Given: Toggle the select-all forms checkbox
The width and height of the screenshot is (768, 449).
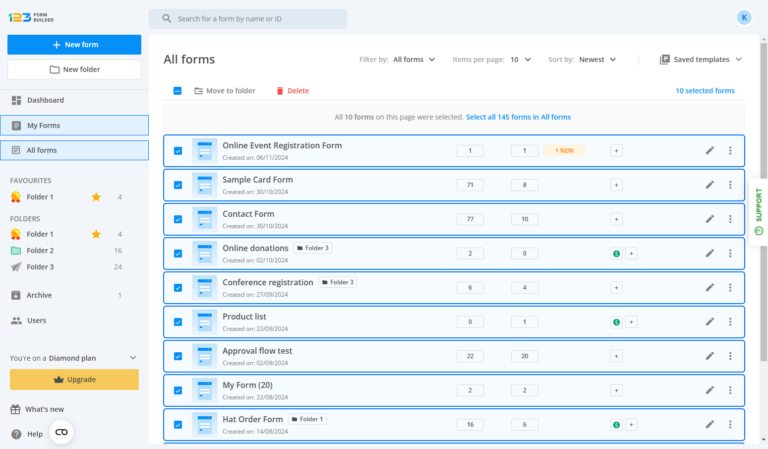Looking at the screenshot, I should tap(177, 91).
